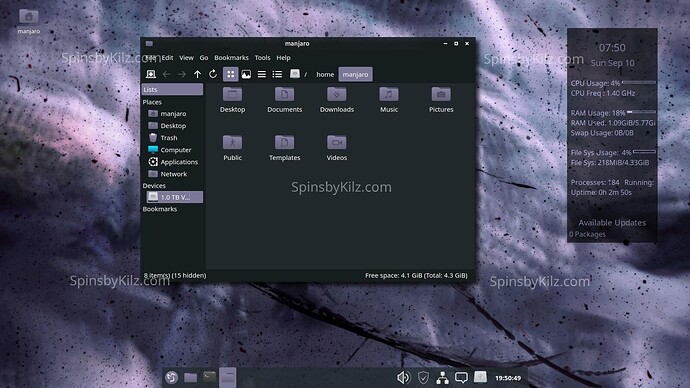This screenshot has height=388, width=690.
Task: Open a new tab with toolbar icon
Action: pos(150,74)
